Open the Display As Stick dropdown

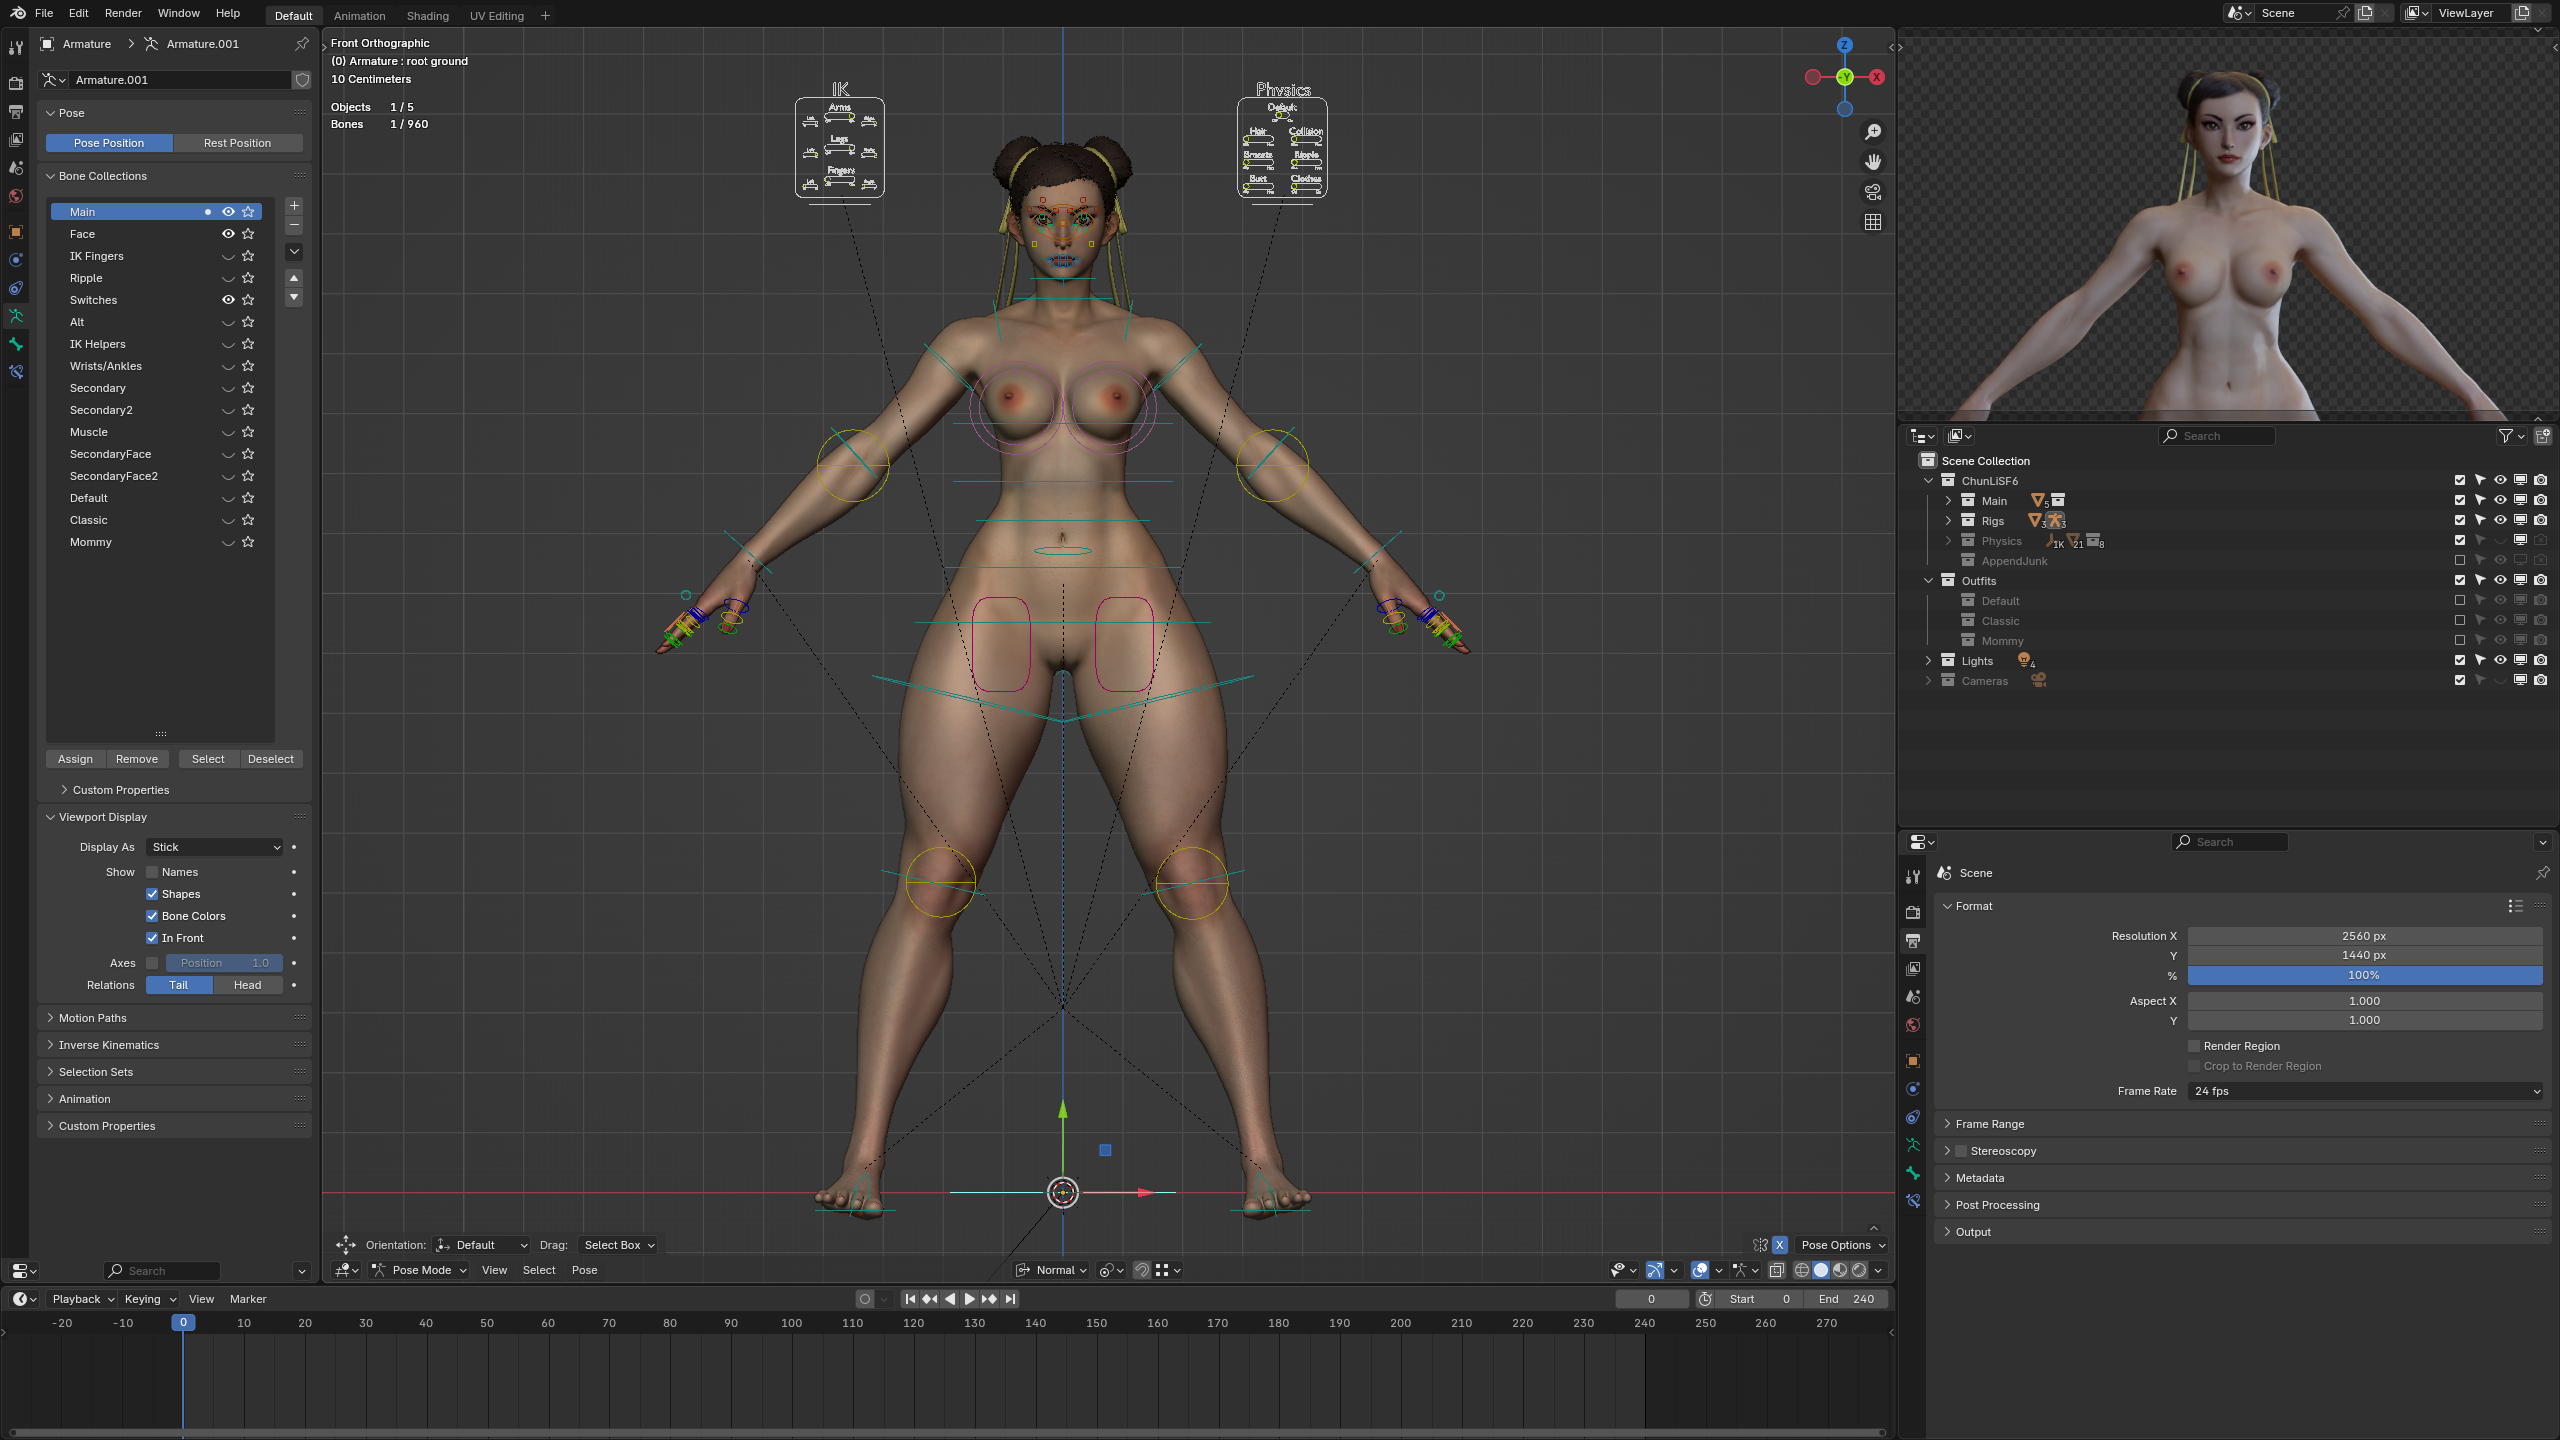click(x=214, y=847)
